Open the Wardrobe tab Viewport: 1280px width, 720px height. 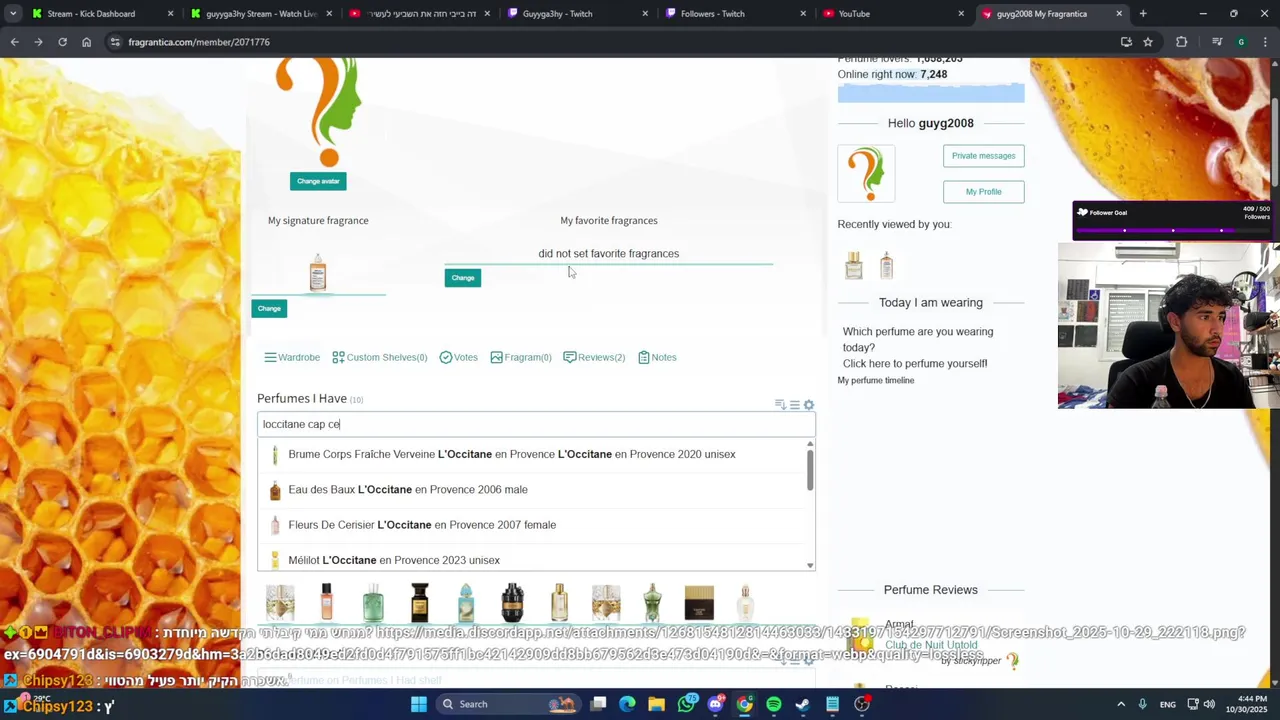(x=292, y=357)
